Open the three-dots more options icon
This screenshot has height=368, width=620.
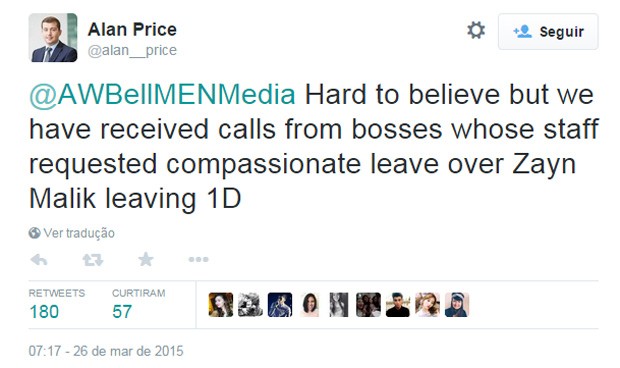[198, 259]
